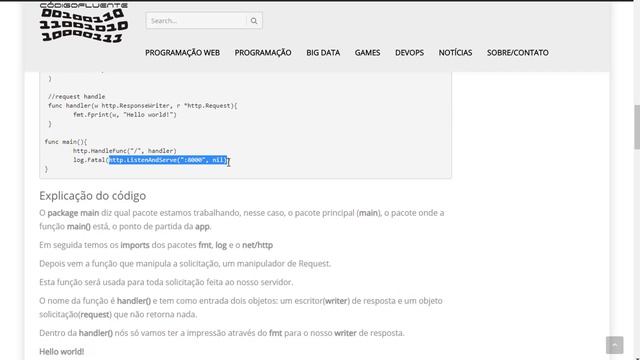
Task: Open the SOBRE/CONTATO menu
Action: pyautogui.click(x=518, y=53)
